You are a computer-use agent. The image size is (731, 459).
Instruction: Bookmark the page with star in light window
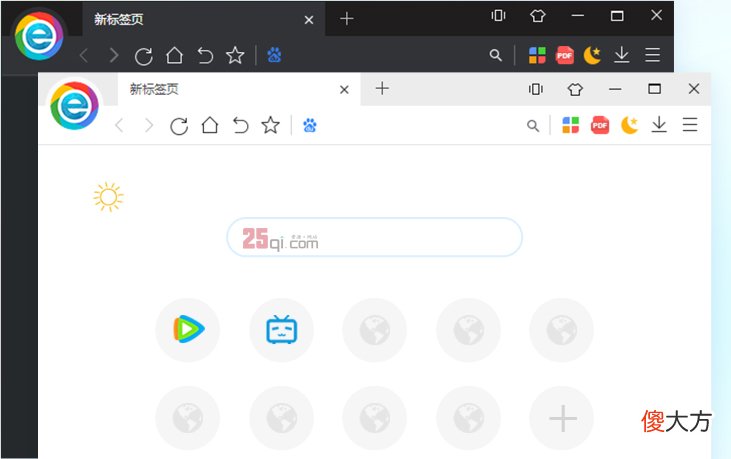coord(270,125)
